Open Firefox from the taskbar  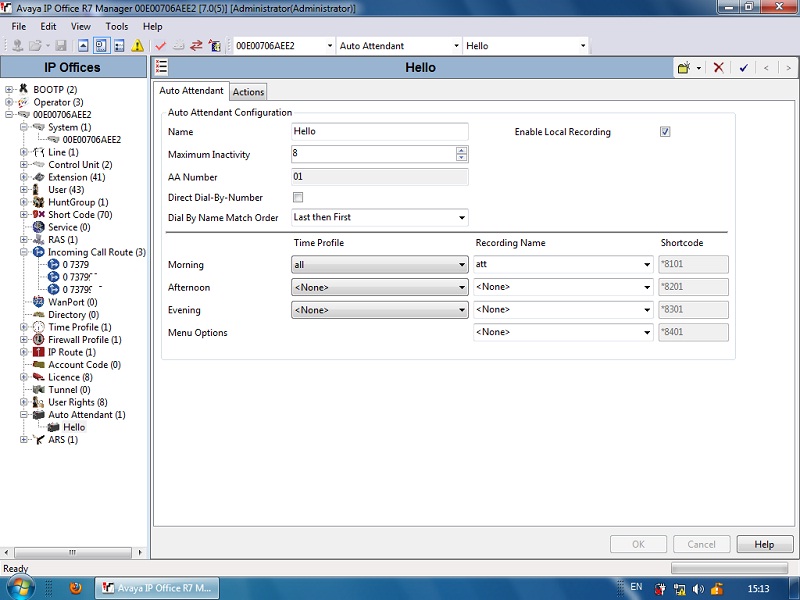tap(76, 588)
